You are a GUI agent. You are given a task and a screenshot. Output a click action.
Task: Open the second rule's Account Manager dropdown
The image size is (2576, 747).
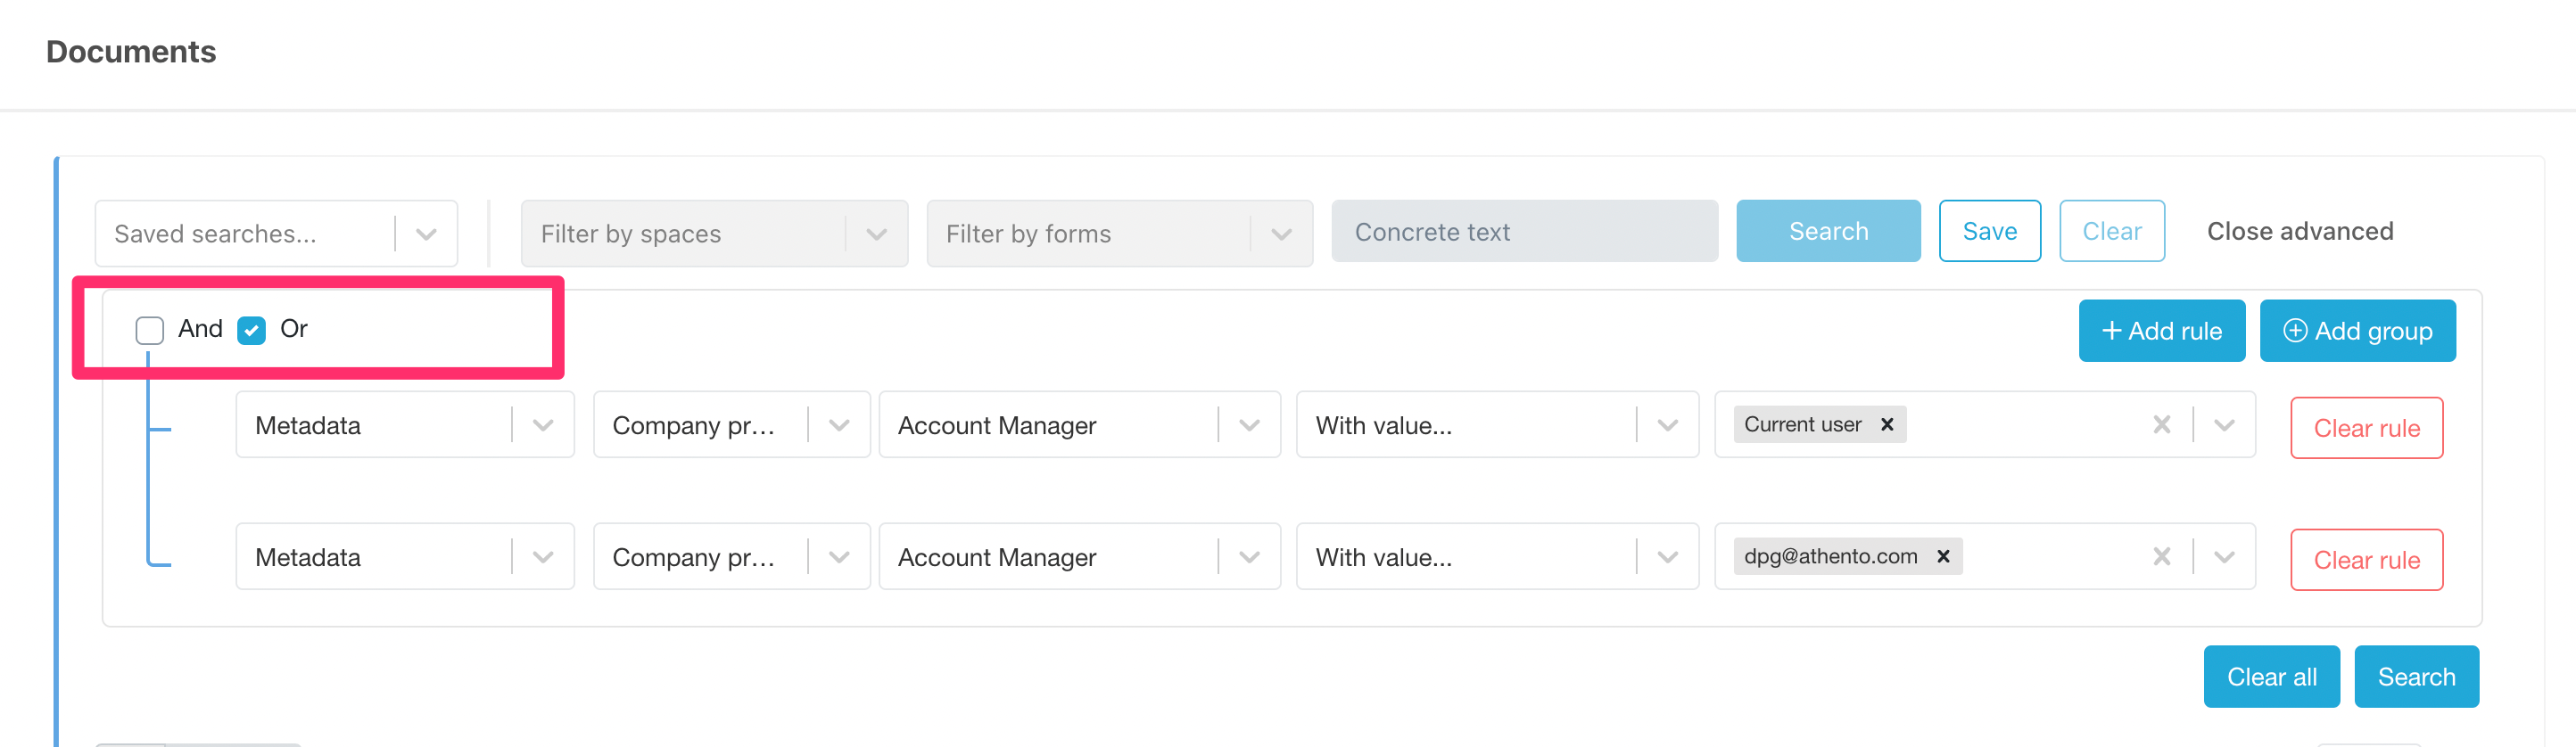tap(1078, 557)
